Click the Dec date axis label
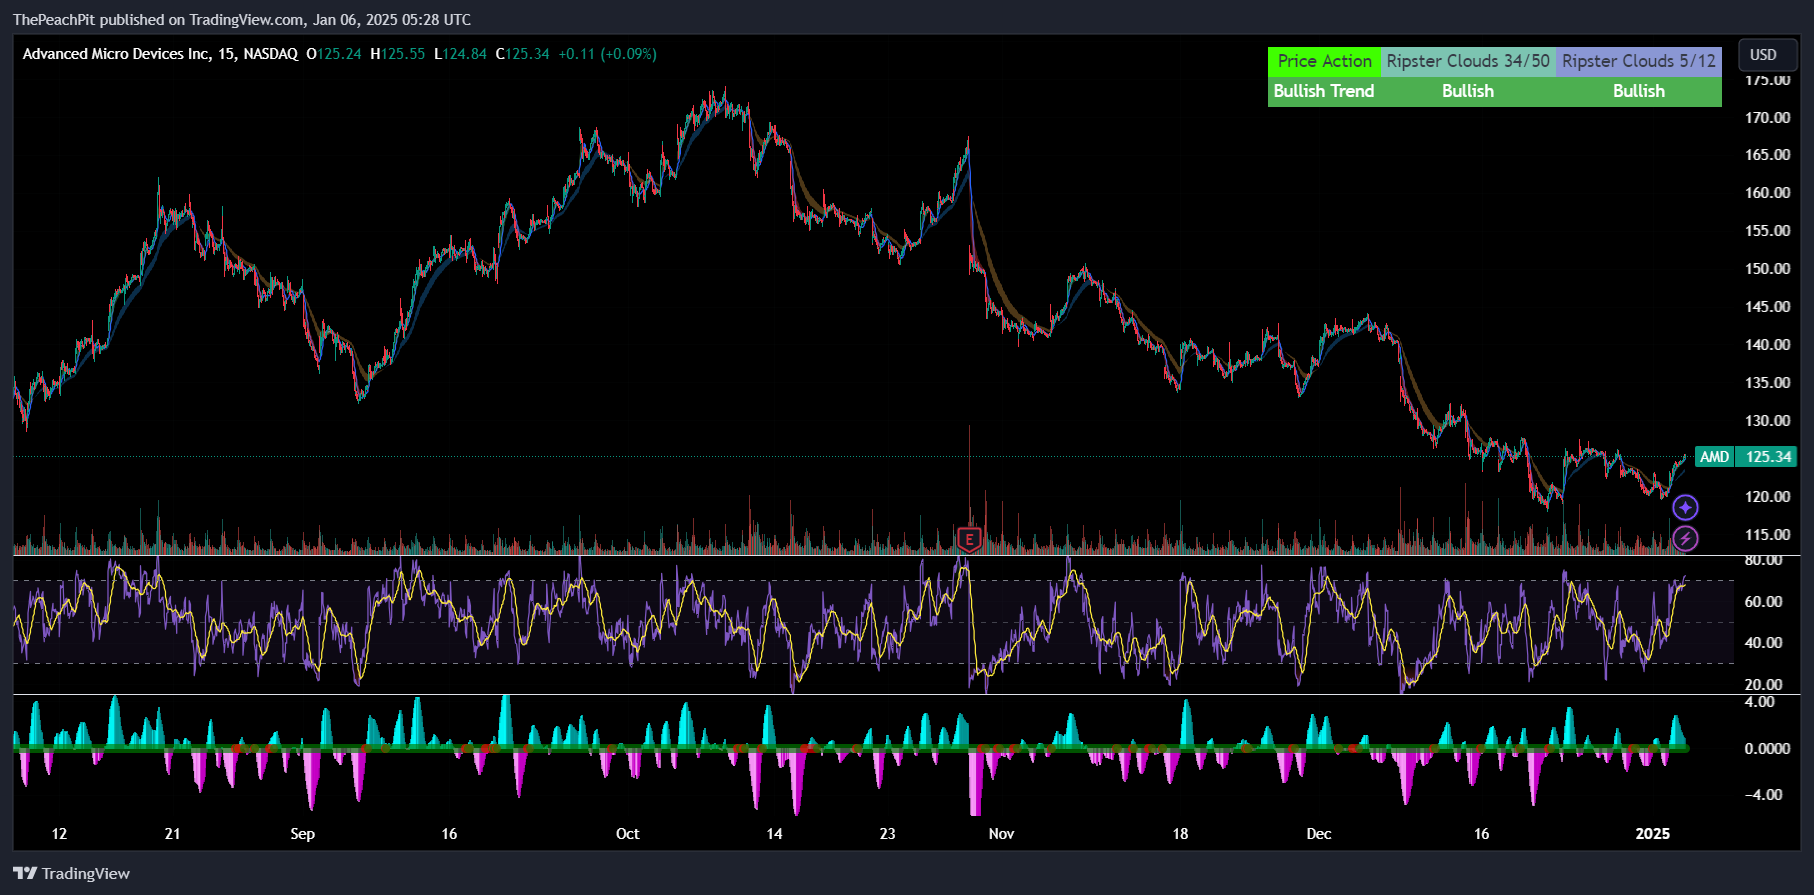The width and height of the screenshot is (1814, 895). (x=1319, y=834)
